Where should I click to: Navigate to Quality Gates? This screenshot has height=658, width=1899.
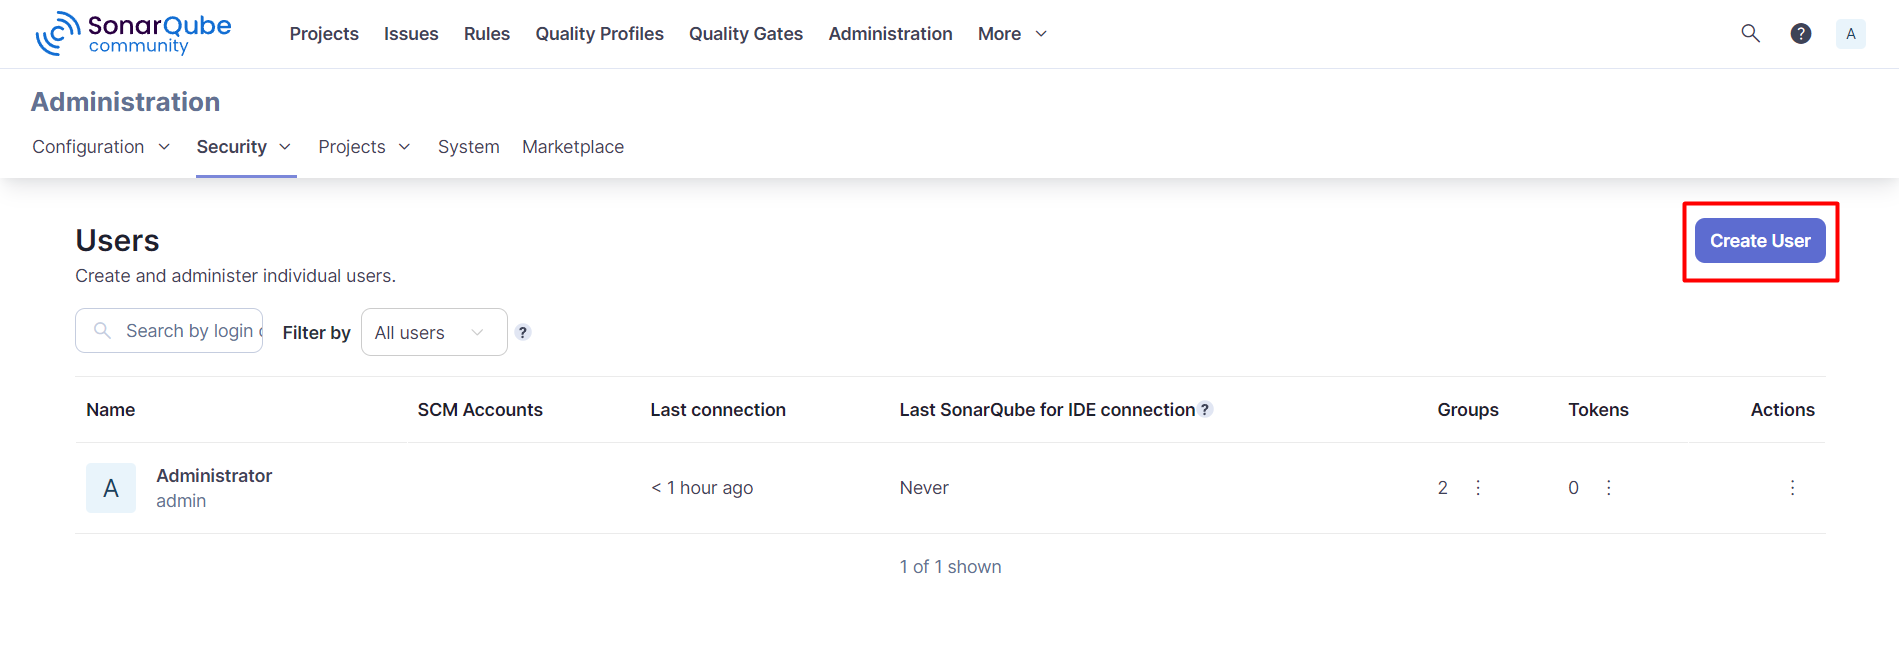(x=745, y=33)
